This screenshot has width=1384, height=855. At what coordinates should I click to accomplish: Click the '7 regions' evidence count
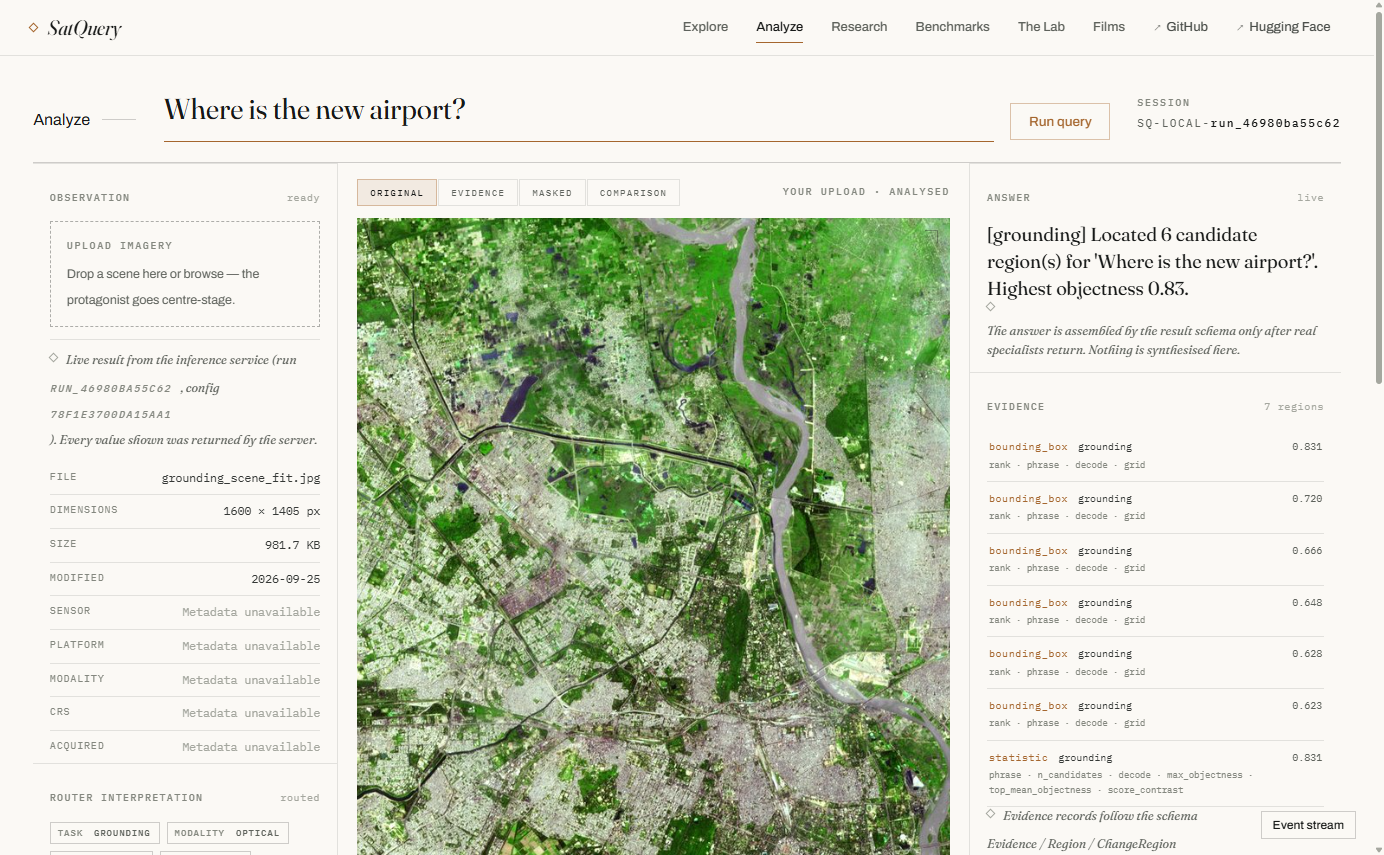coord(1294,407)
